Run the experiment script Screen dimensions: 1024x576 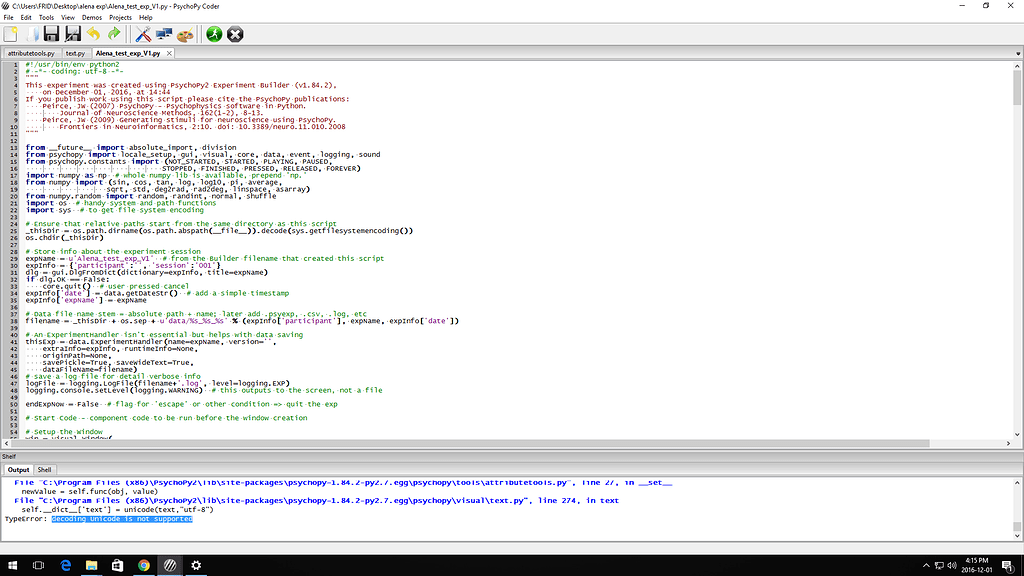coord(214,33)
